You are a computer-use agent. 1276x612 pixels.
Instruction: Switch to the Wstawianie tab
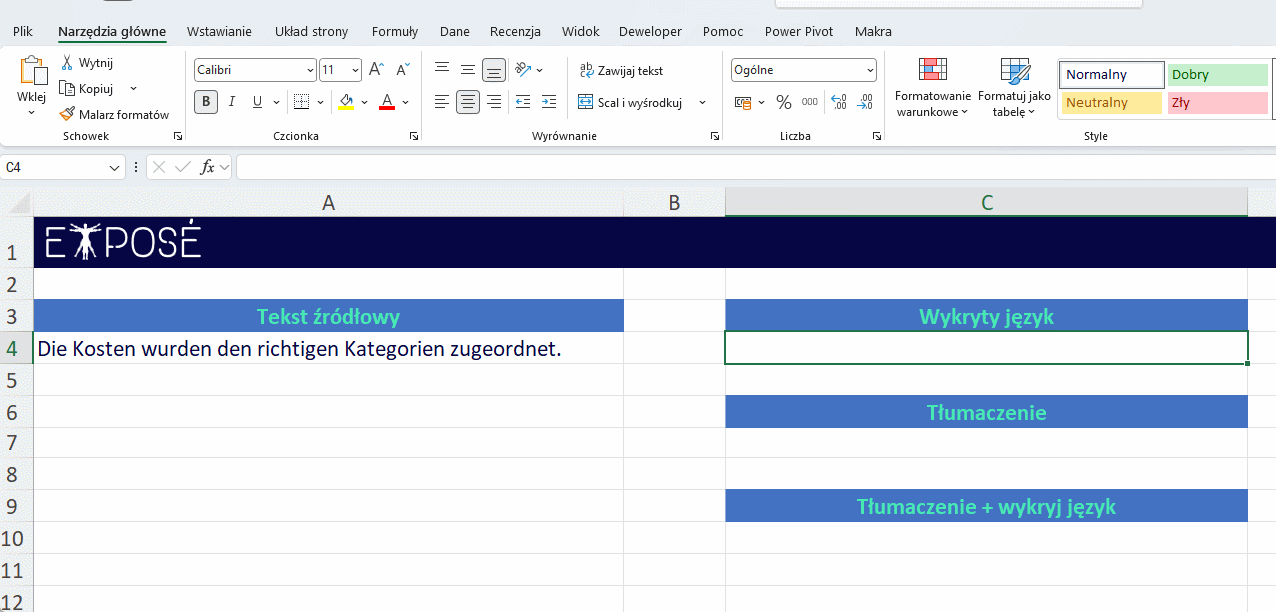click(219, 31)
